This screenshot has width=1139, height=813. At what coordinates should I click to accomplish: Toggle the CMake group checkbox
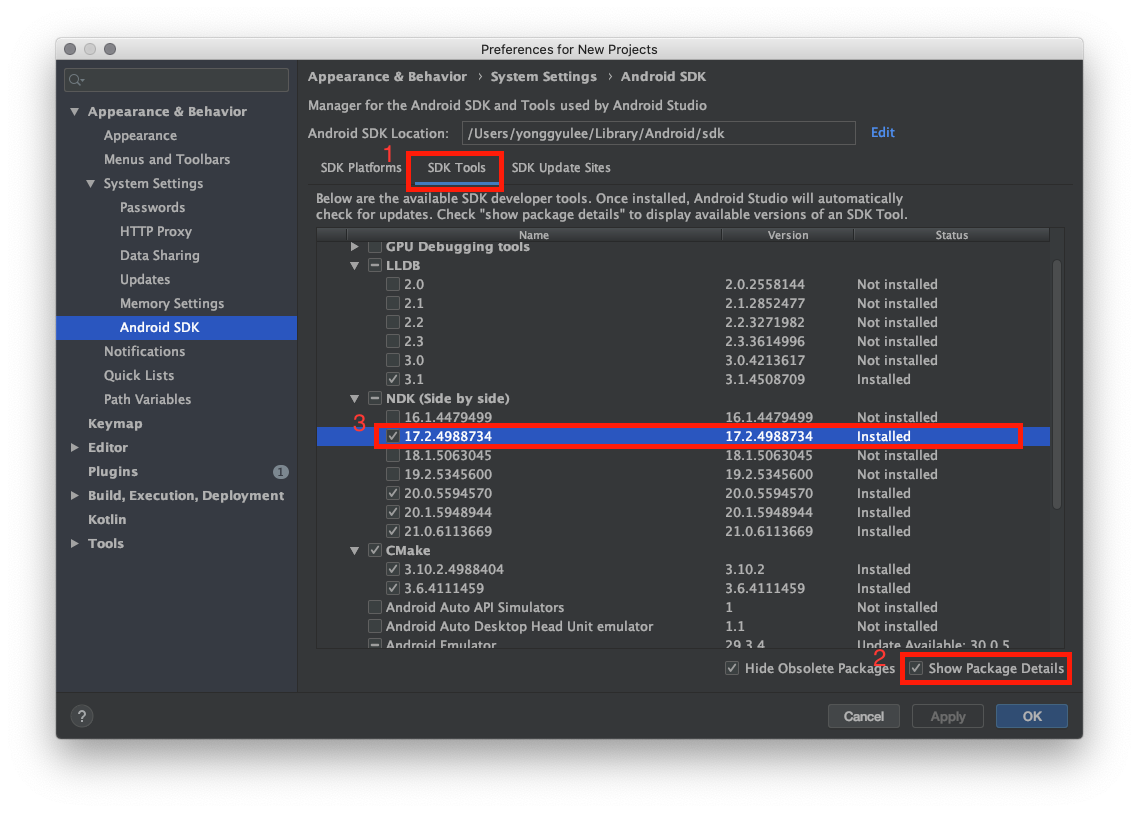click(375, 550)
